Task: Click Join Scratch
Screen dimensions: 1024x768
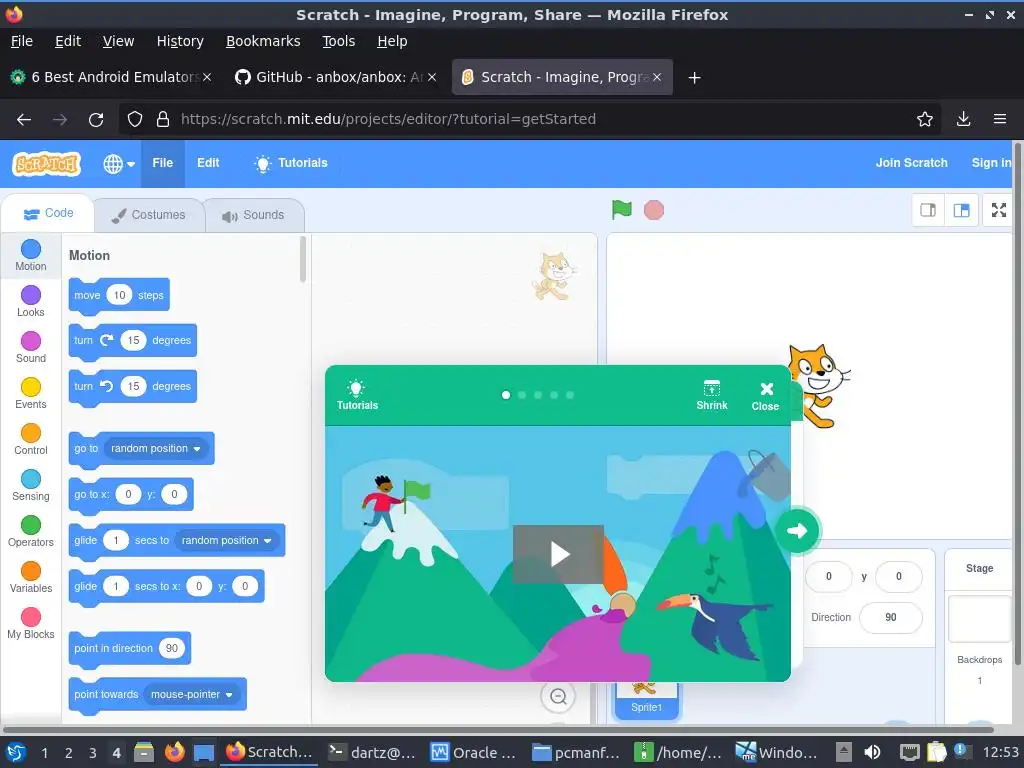Action: click(x=911, y=163)
